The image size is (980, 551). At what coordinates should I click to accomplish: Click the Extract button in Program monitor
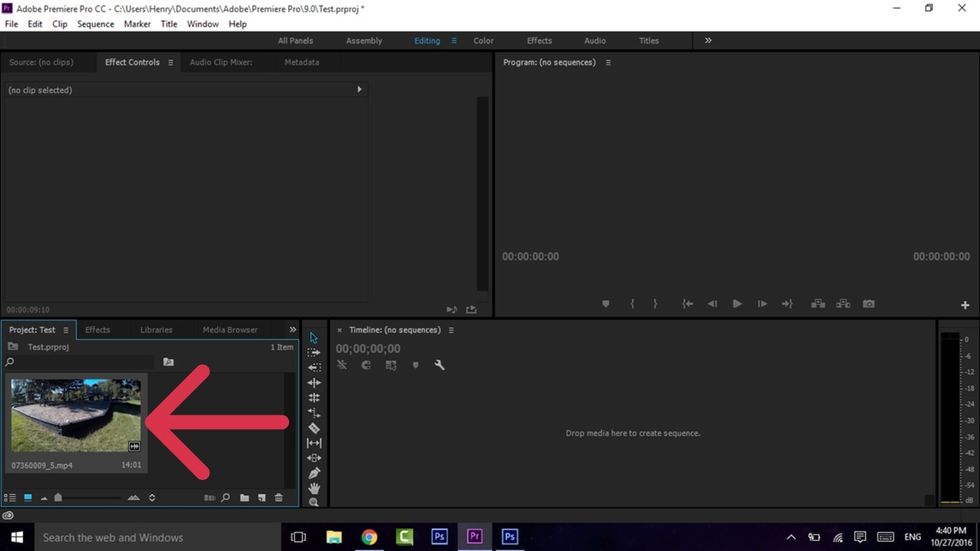[x=843, y=304]
